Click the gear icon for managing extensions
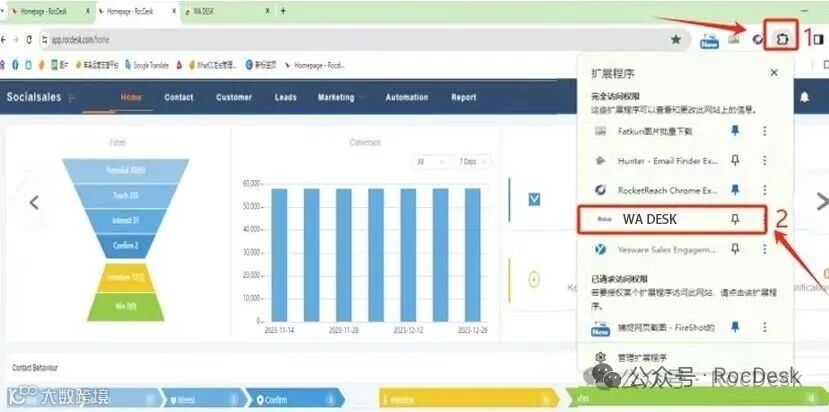829x412 pixels. (x=600, y=358)
